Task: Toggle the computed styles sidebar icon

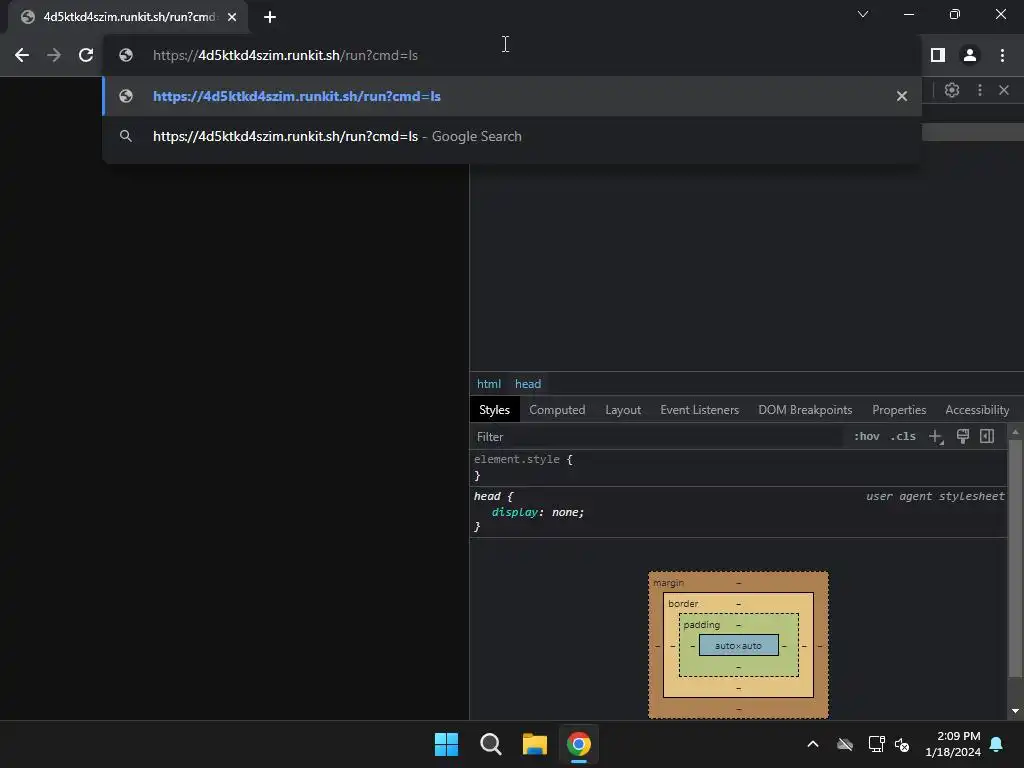Action: pos(987,436)
